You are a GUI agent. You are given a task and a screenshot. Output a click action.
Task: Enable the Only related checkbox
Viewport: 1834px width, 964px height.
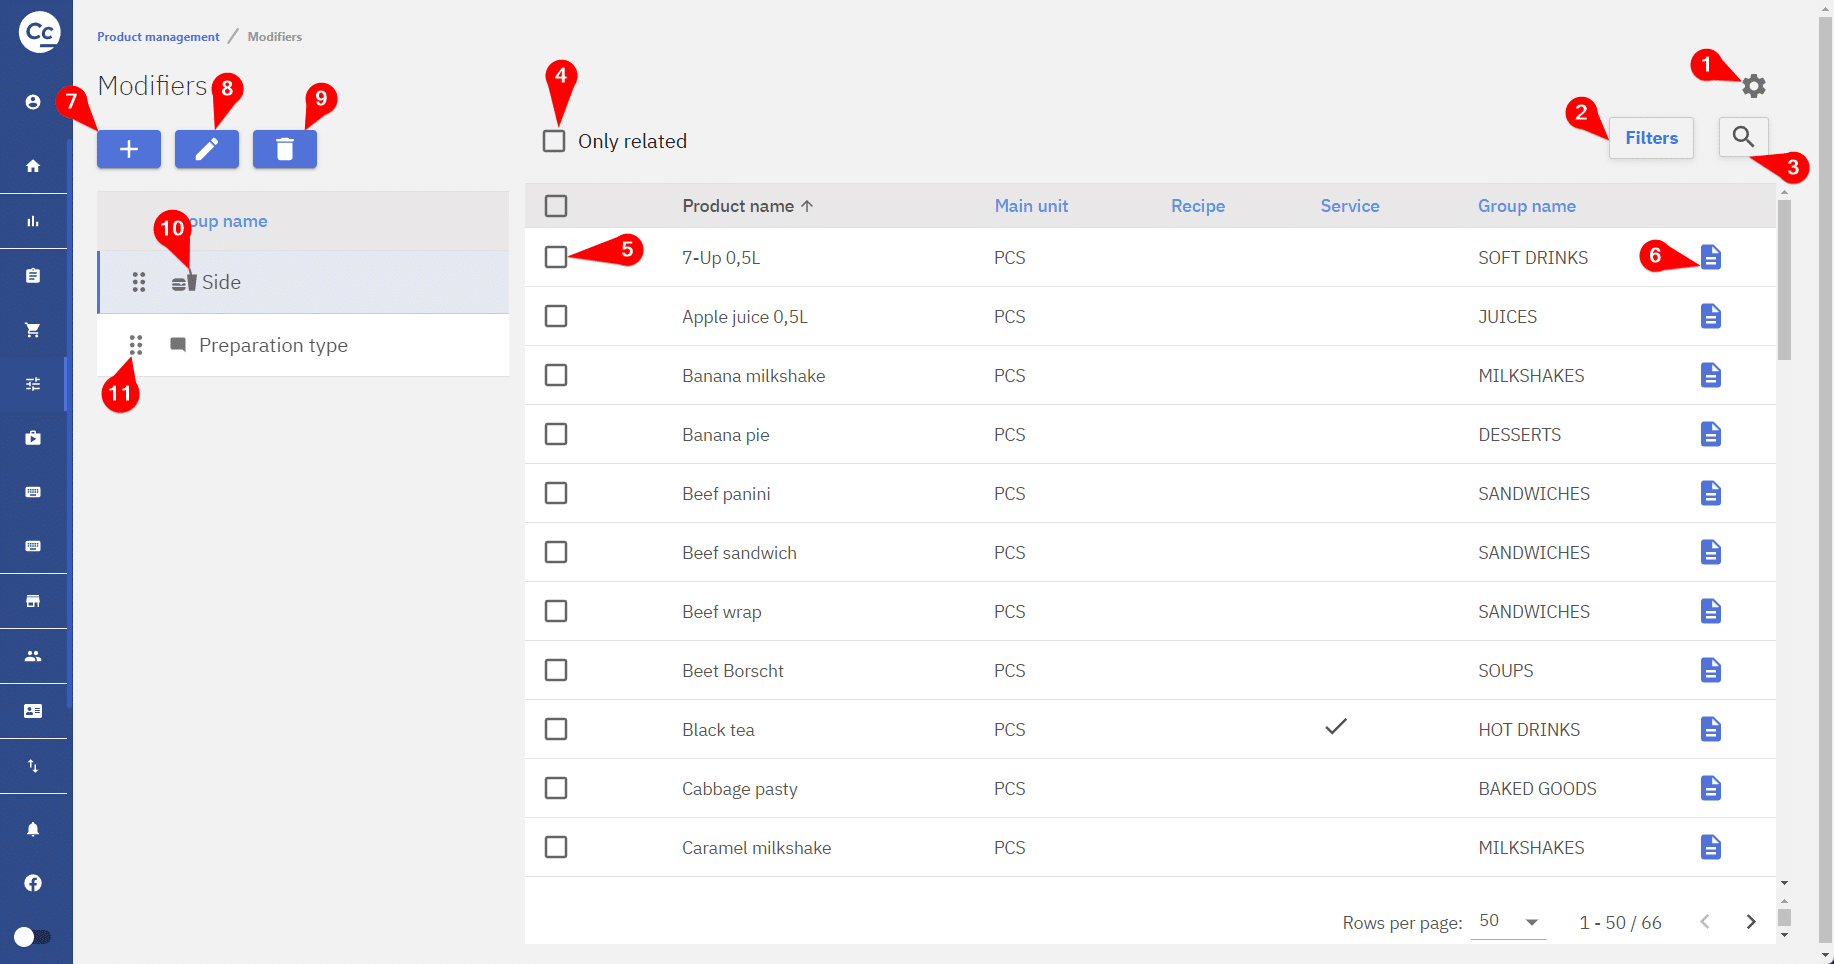click(554, 141)
